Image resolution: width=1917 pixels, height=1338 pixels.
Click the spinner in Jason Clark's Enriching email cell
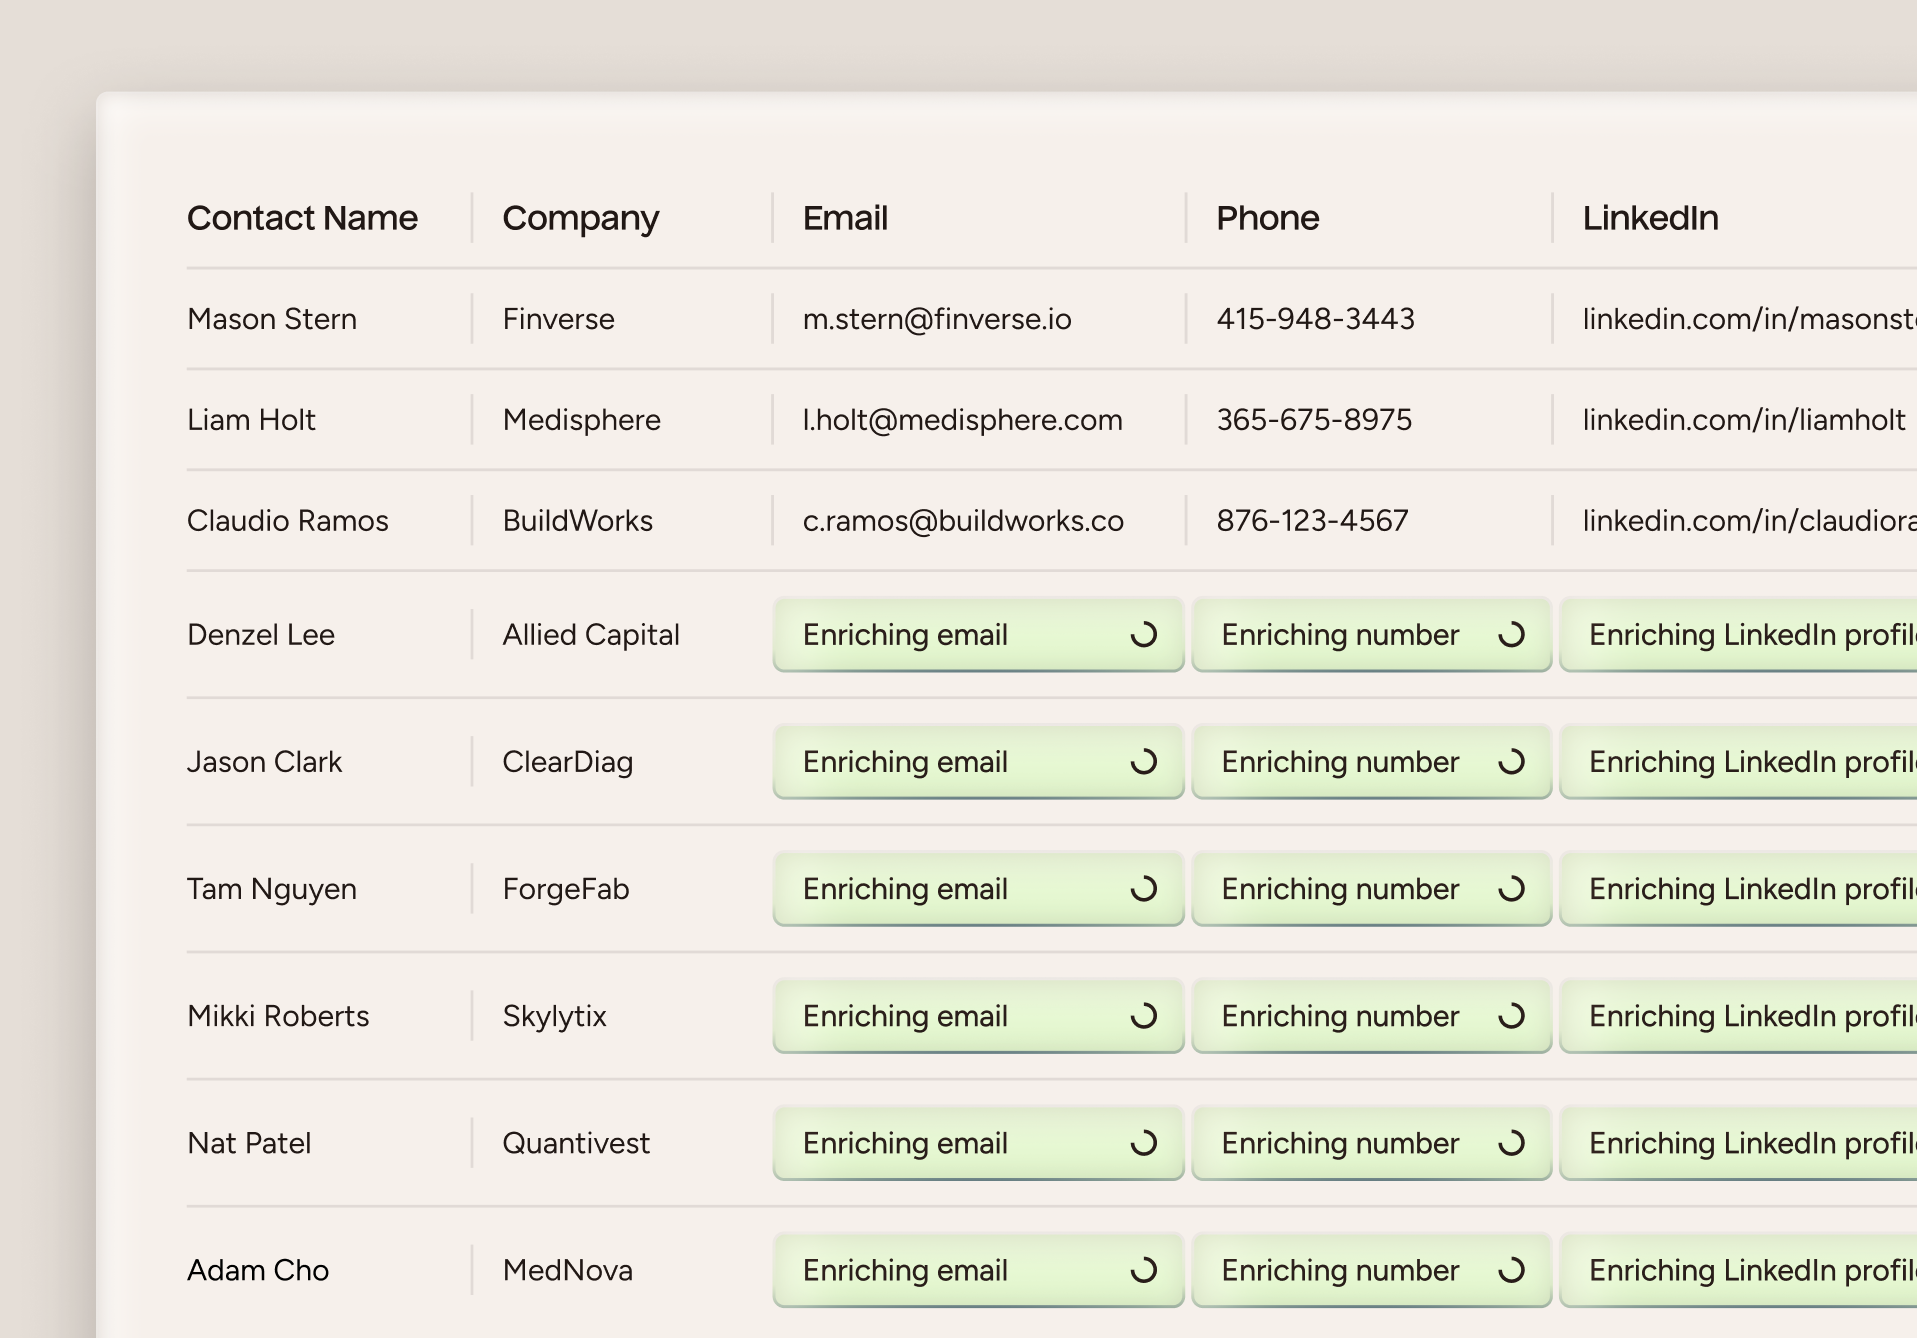1144,762
